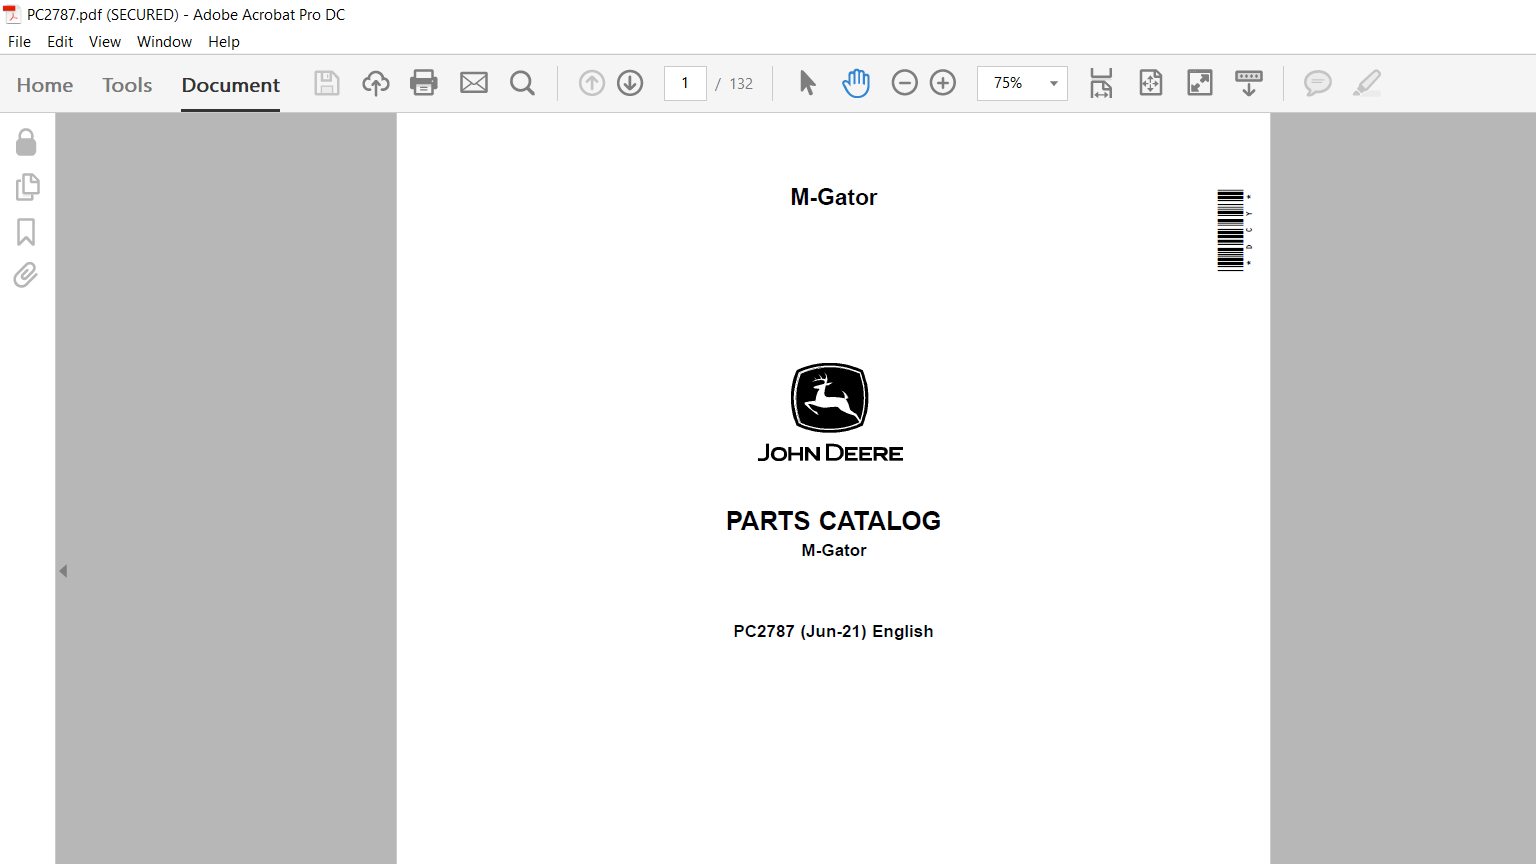Screen dimensions: 1536x864
Task: Activate the Hand pan tool
Action: pos(856,83)
